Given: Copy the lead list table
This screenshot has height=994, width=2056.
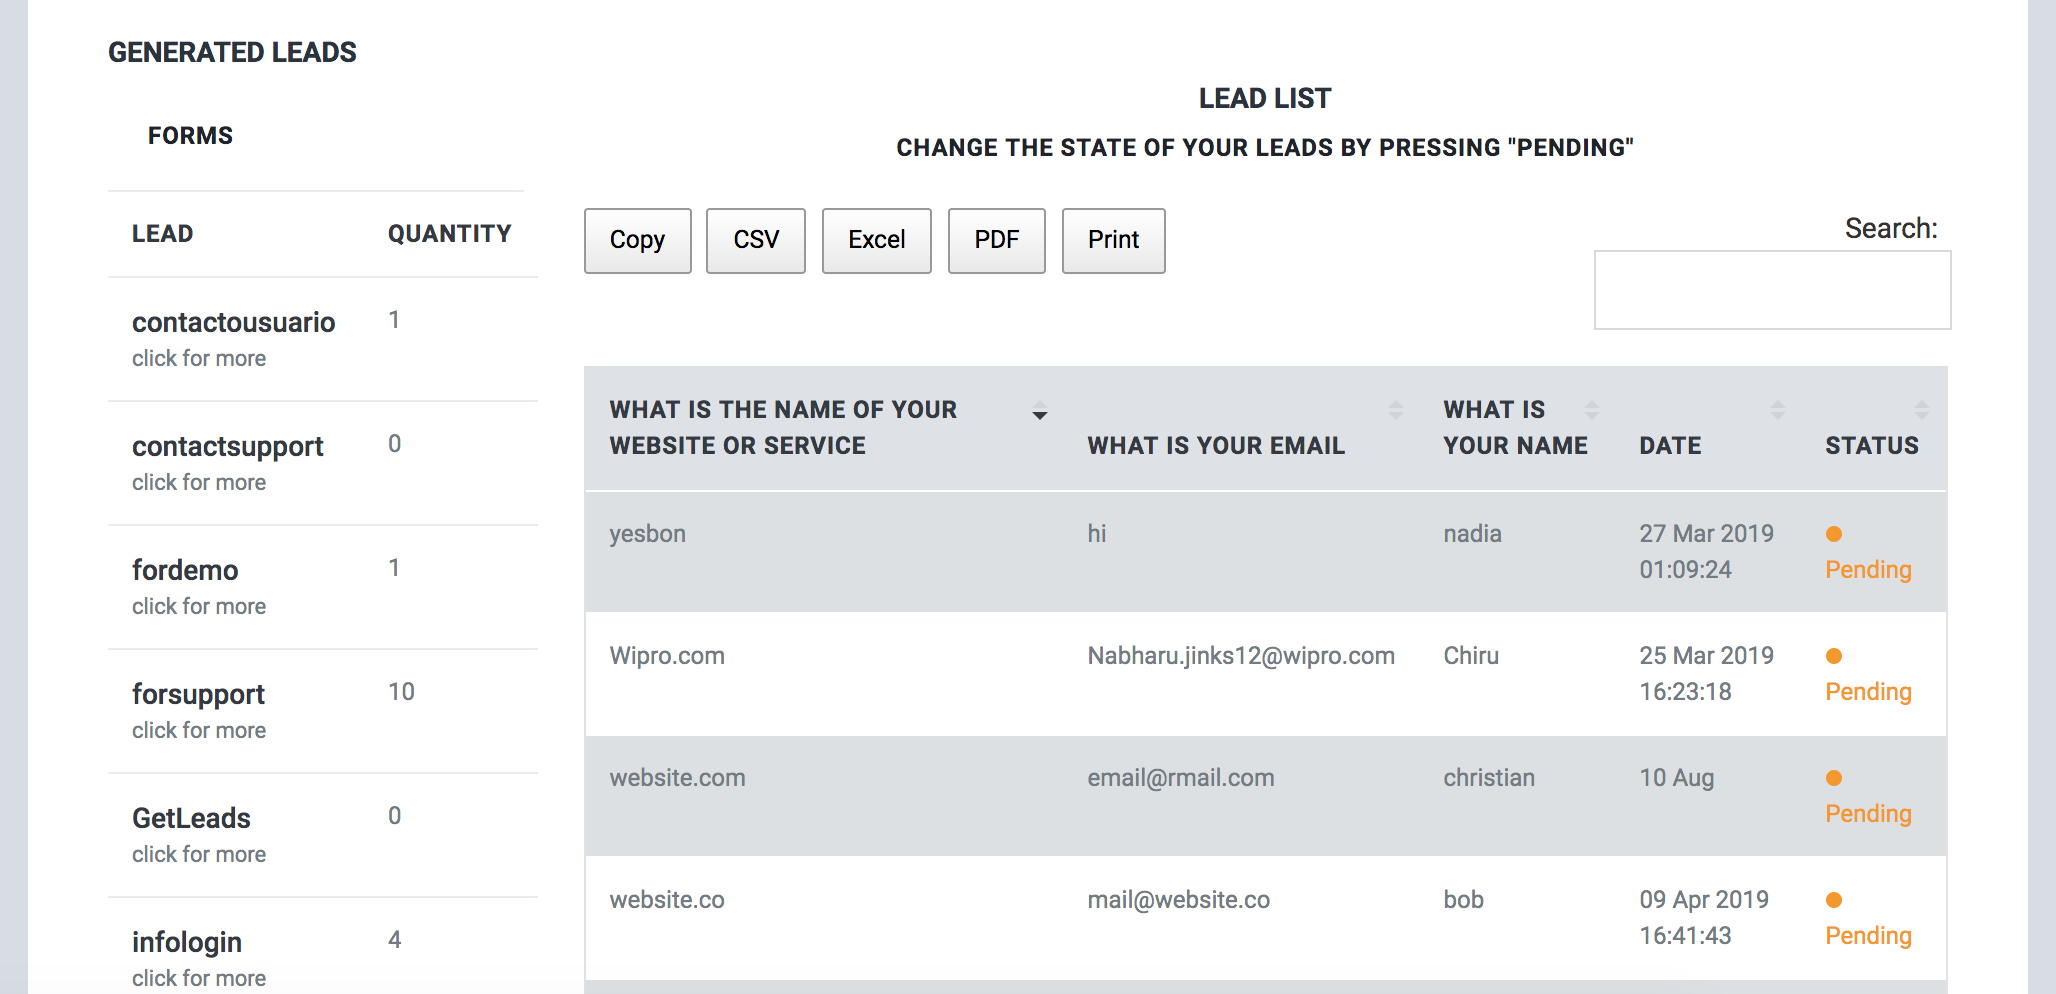Looking at the screenshot, I should click(x=638, y=241).
